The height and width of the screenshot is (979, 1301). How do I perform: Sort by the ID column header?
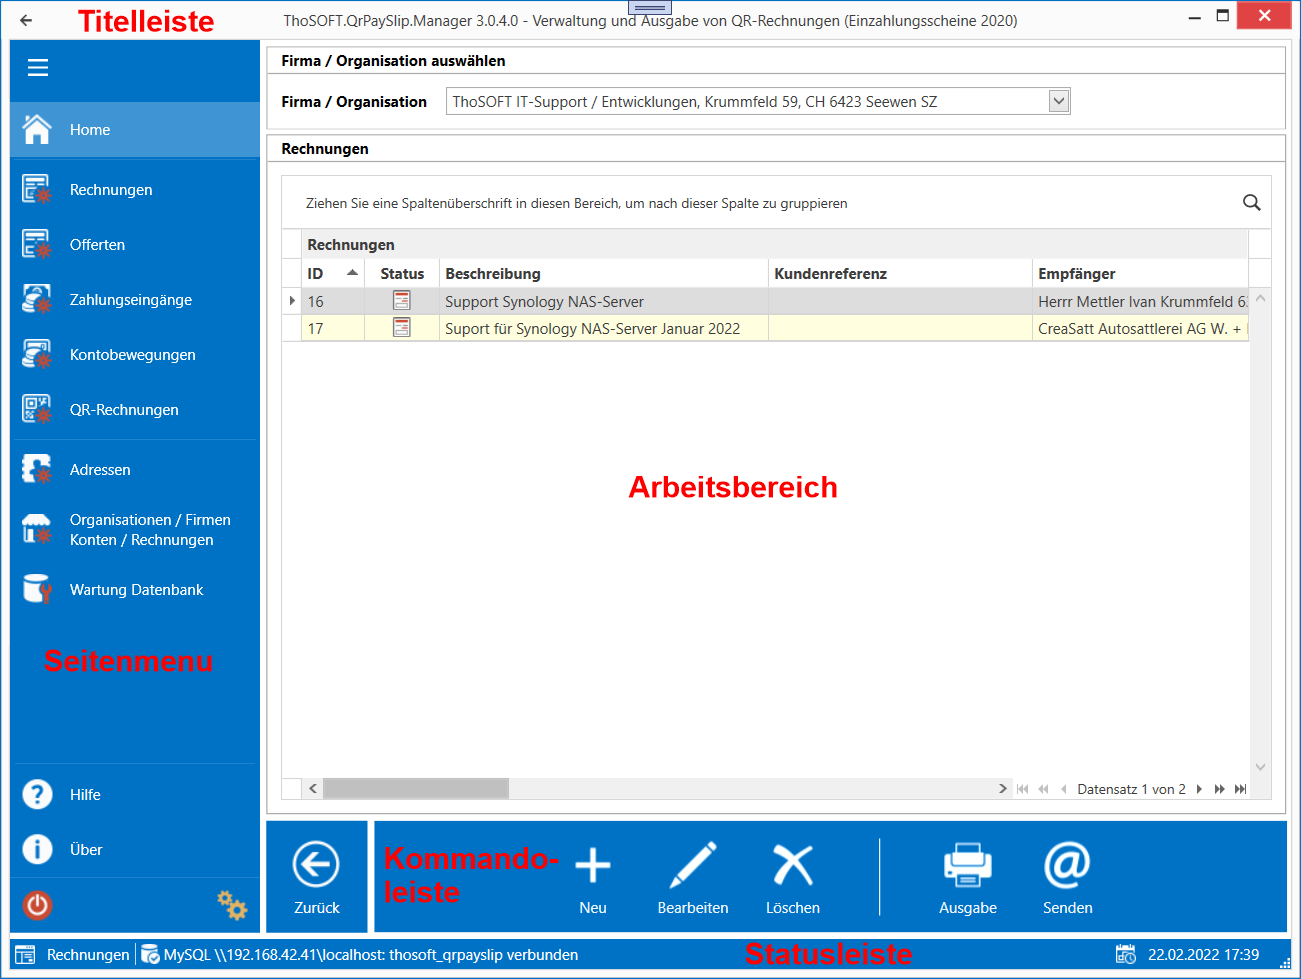click(333, 273)
